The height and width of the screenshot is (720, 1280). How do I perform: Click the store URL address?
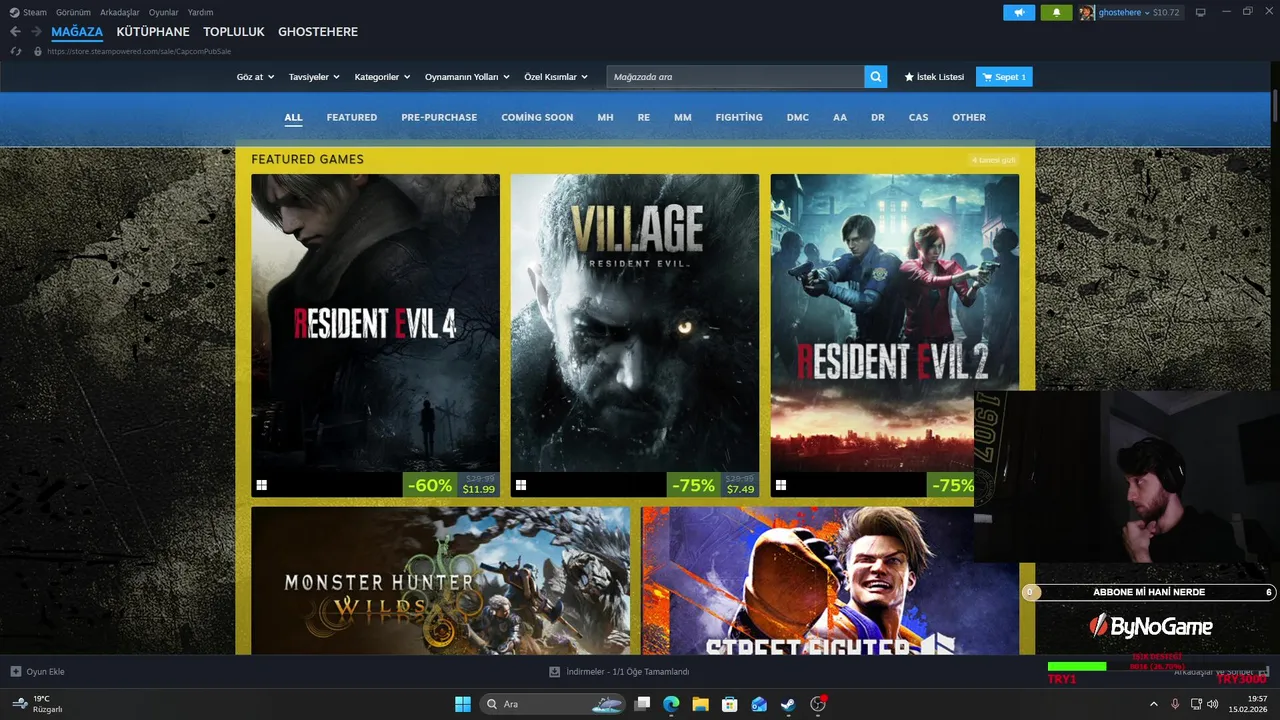point(139,51)
